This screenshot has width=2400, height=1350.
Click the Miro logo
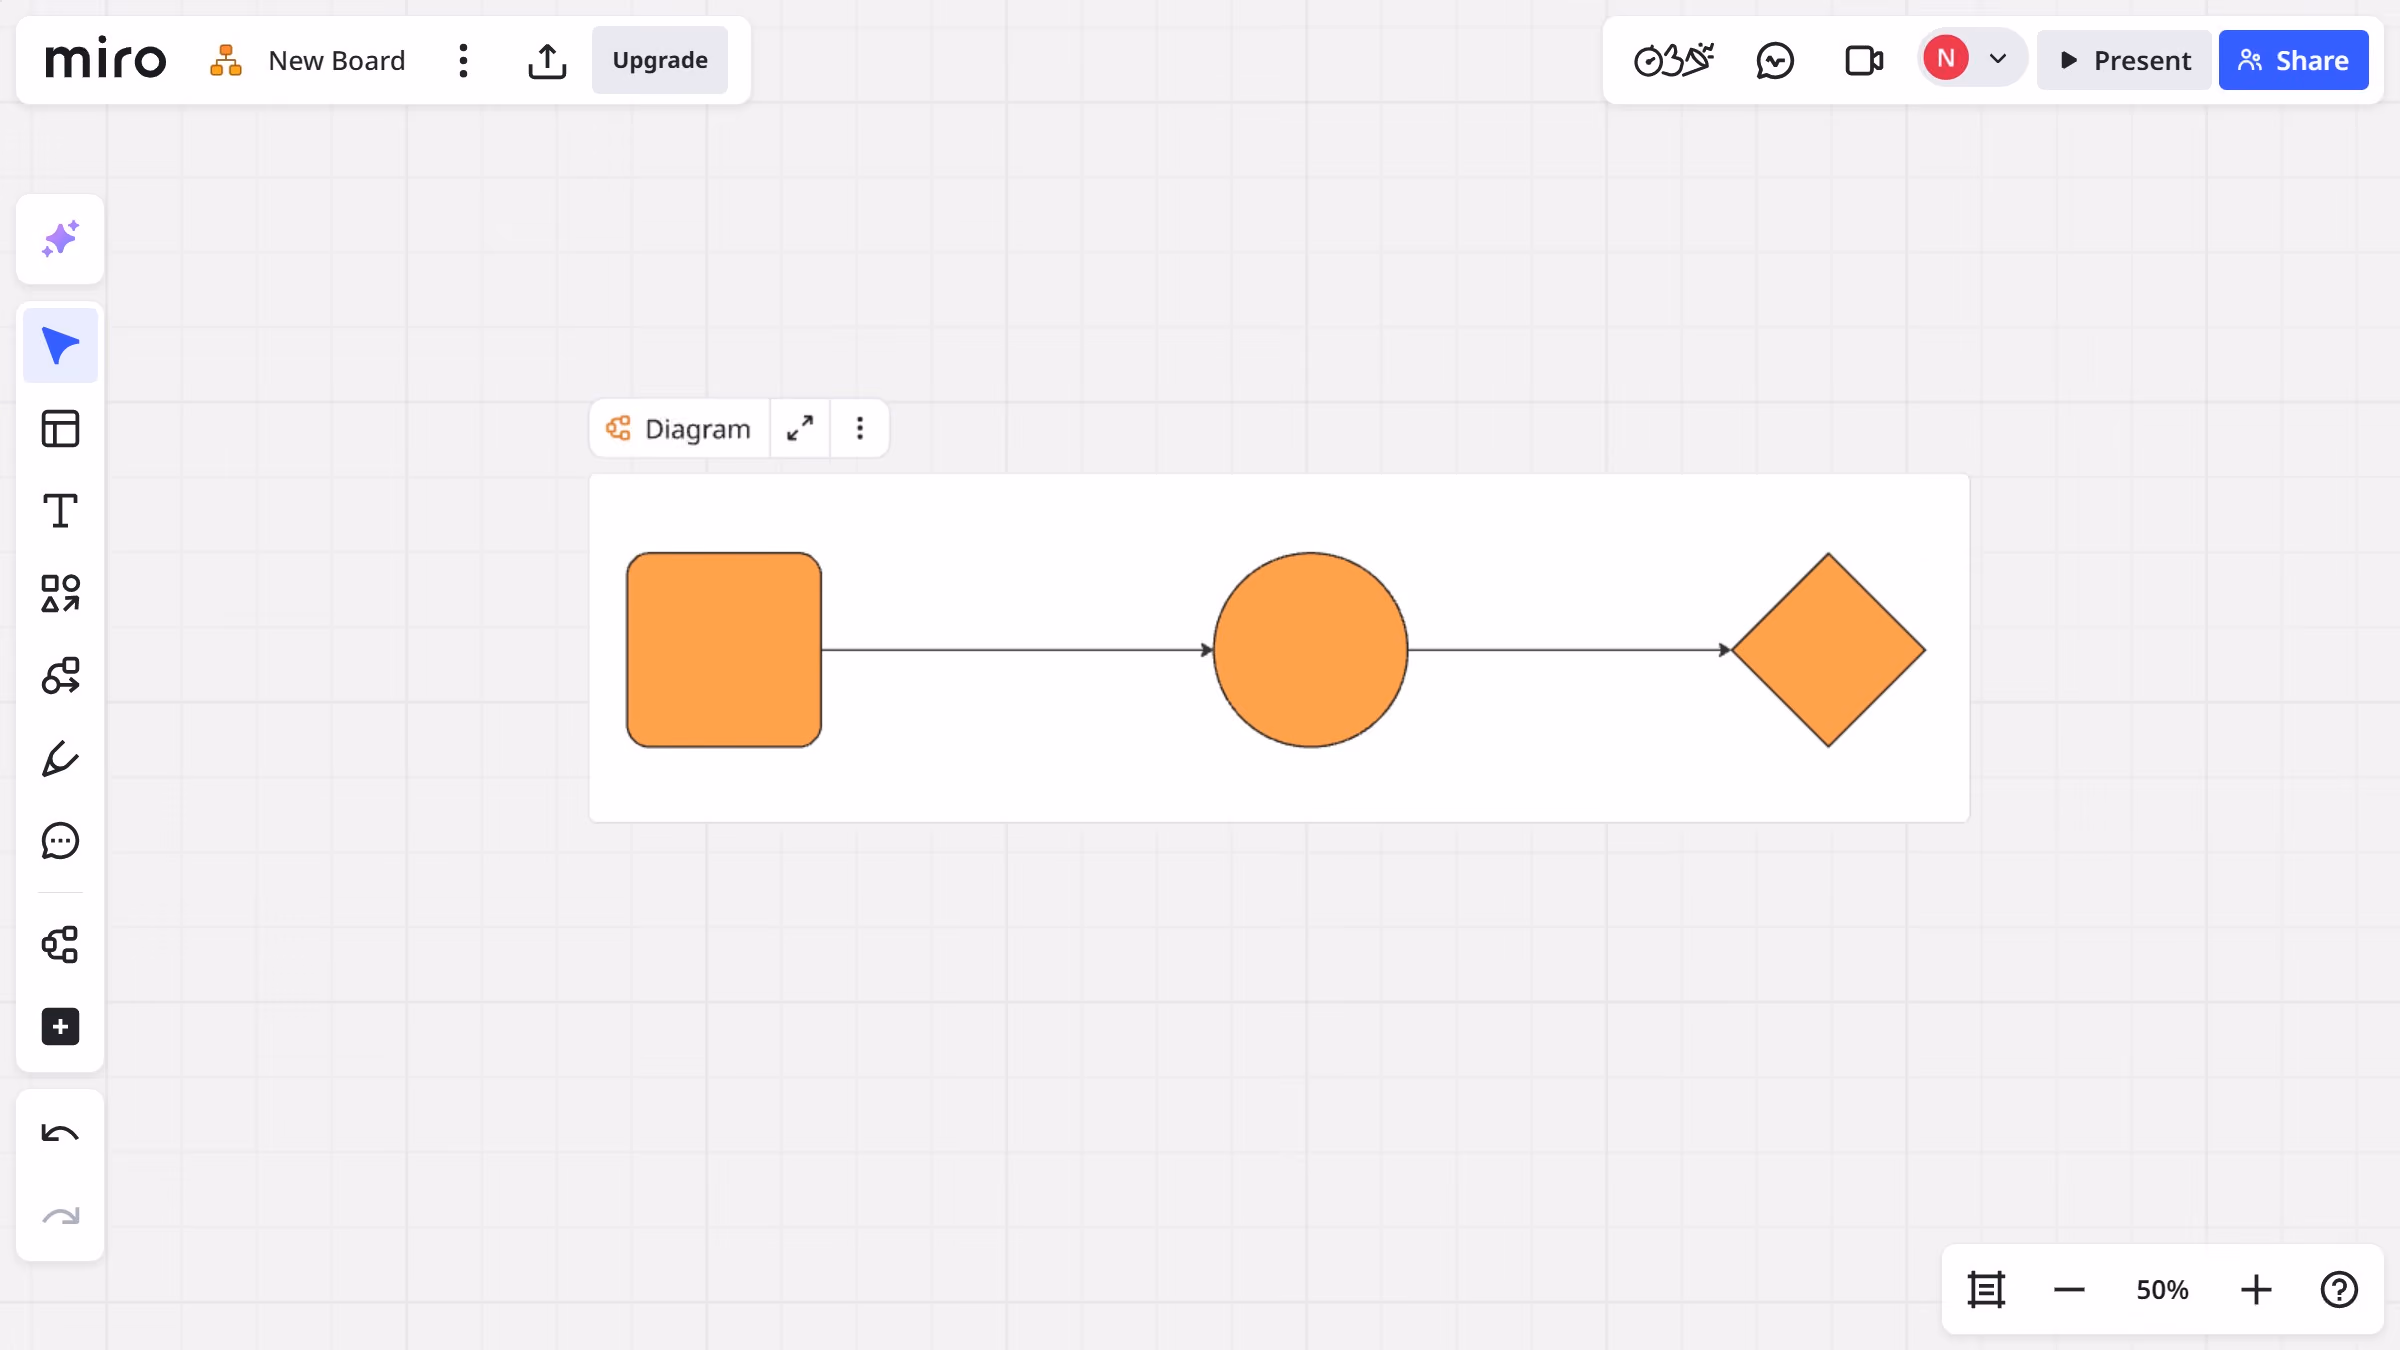[105, 60]
